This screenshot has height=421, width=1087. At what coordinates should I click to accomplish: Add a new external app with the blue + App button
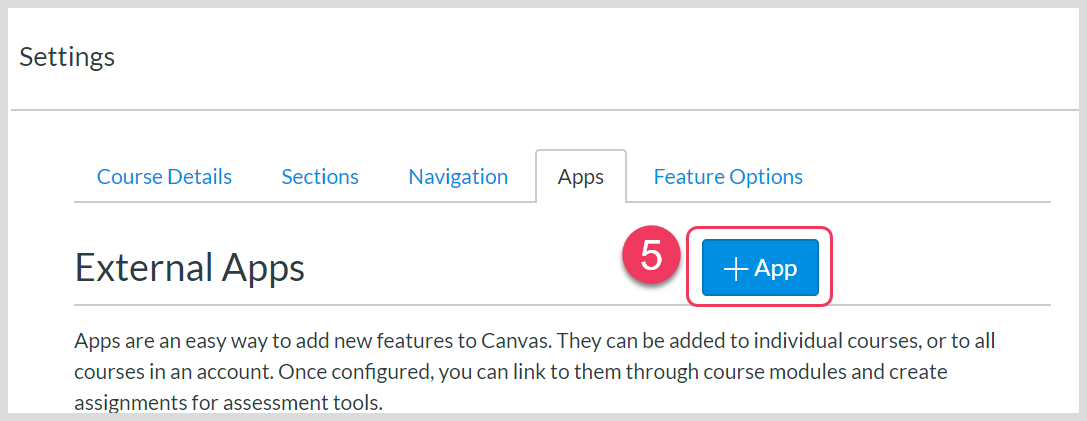(x=760, y=268)
